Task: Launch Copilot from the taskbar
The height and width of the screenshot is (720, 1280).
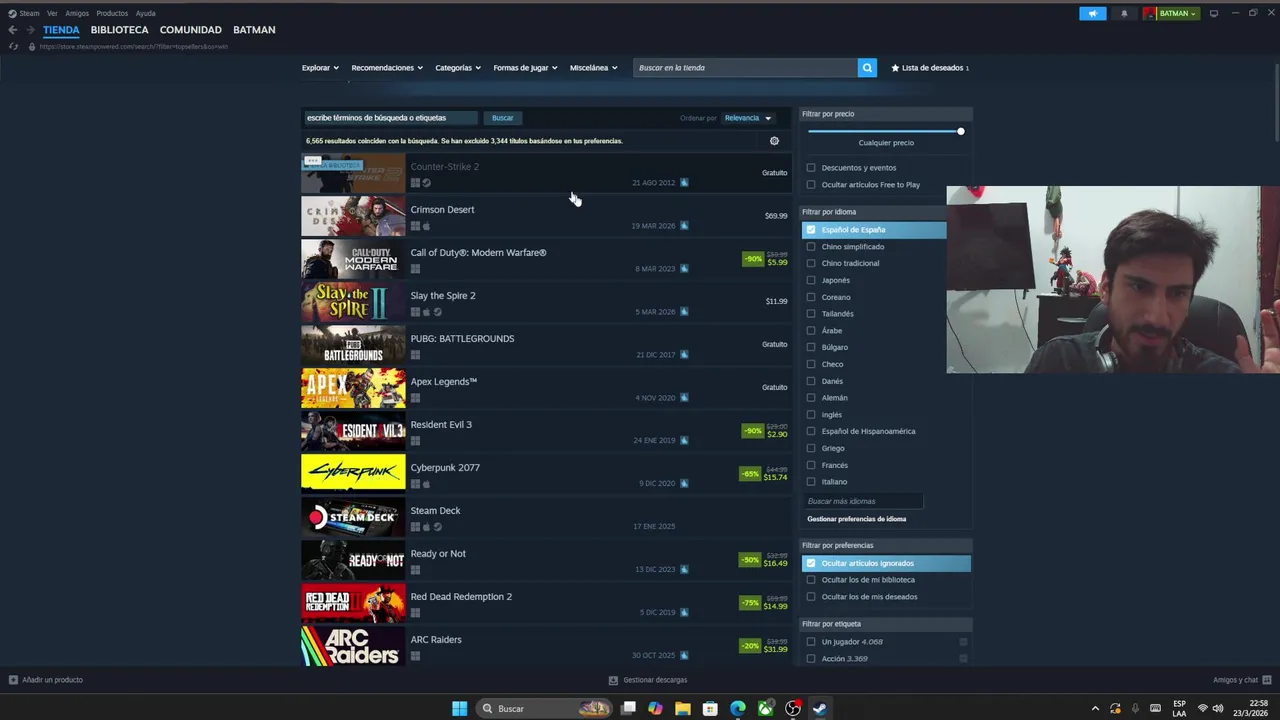Action: [x=655, y=708]
